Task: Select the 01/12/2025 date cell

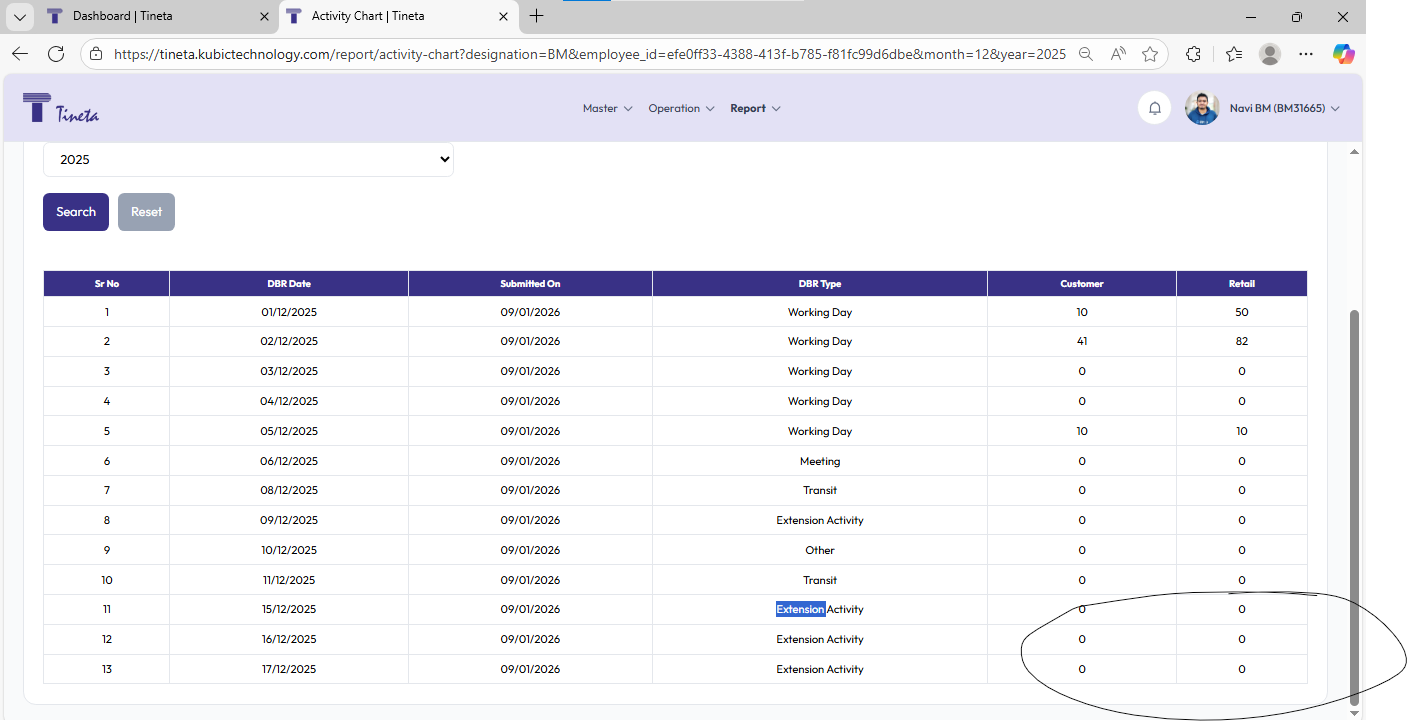Action: click(x=289, y=312)
